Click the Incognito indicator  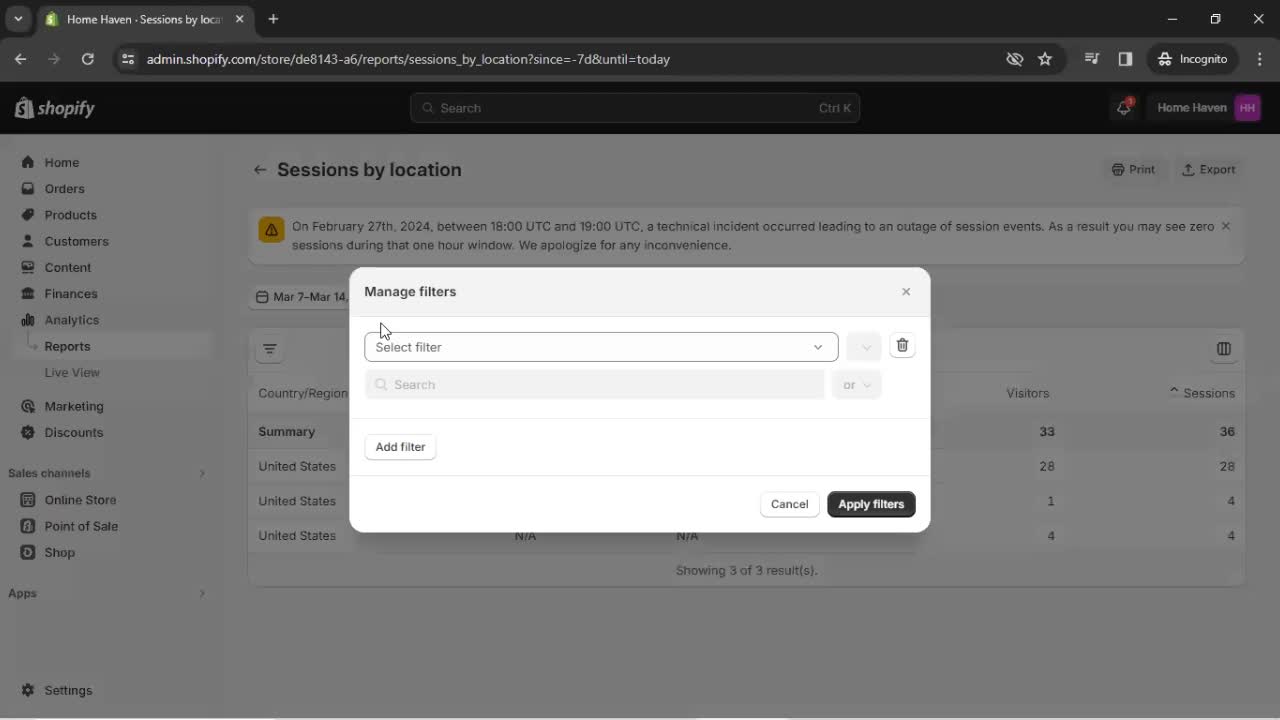[x=1192, y=59]
